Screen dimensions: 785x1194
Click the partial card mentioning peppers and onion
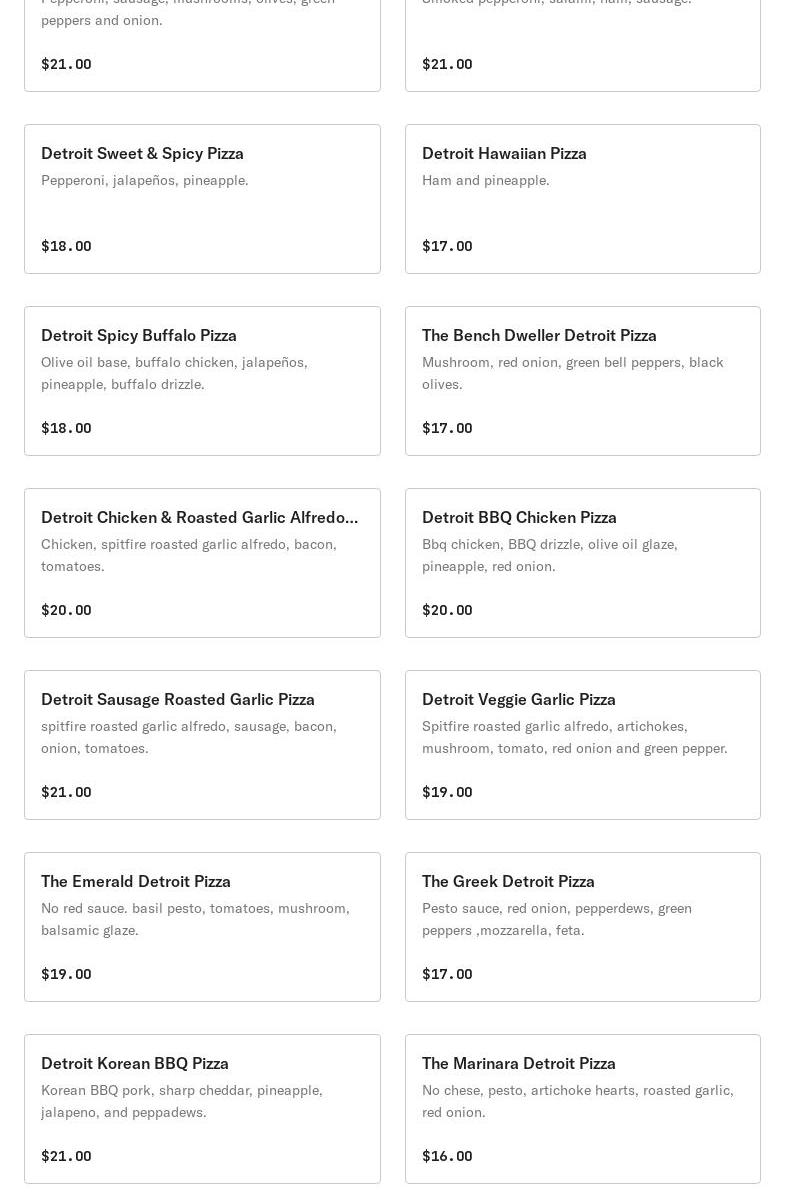[x=202, y=40]
